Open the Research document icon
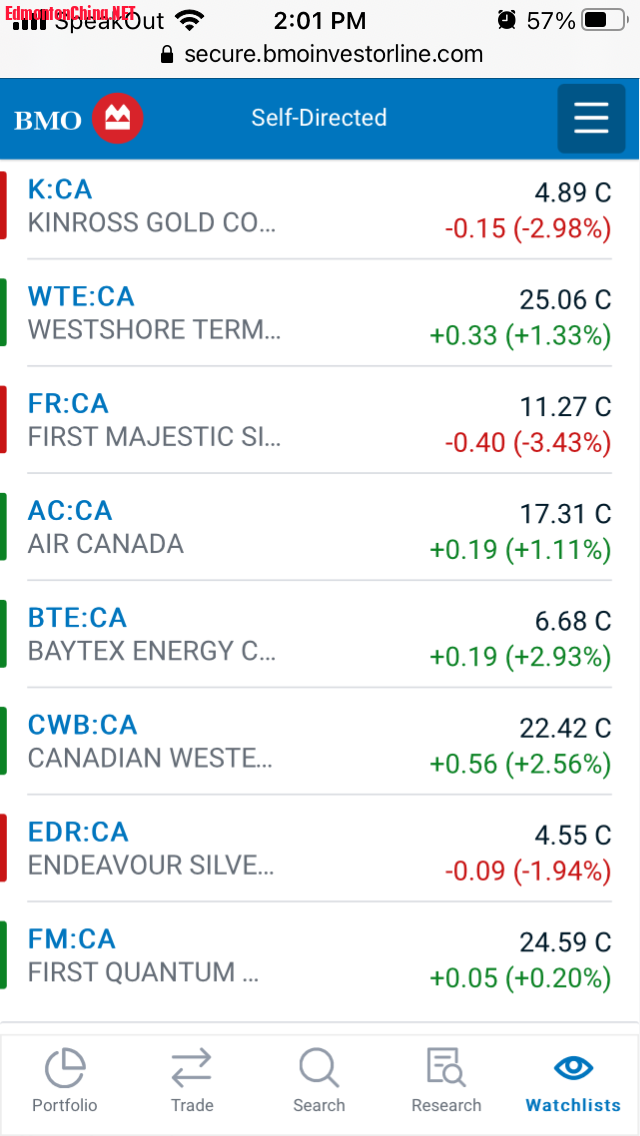The image size is (640, 1136). point(446,1068)
